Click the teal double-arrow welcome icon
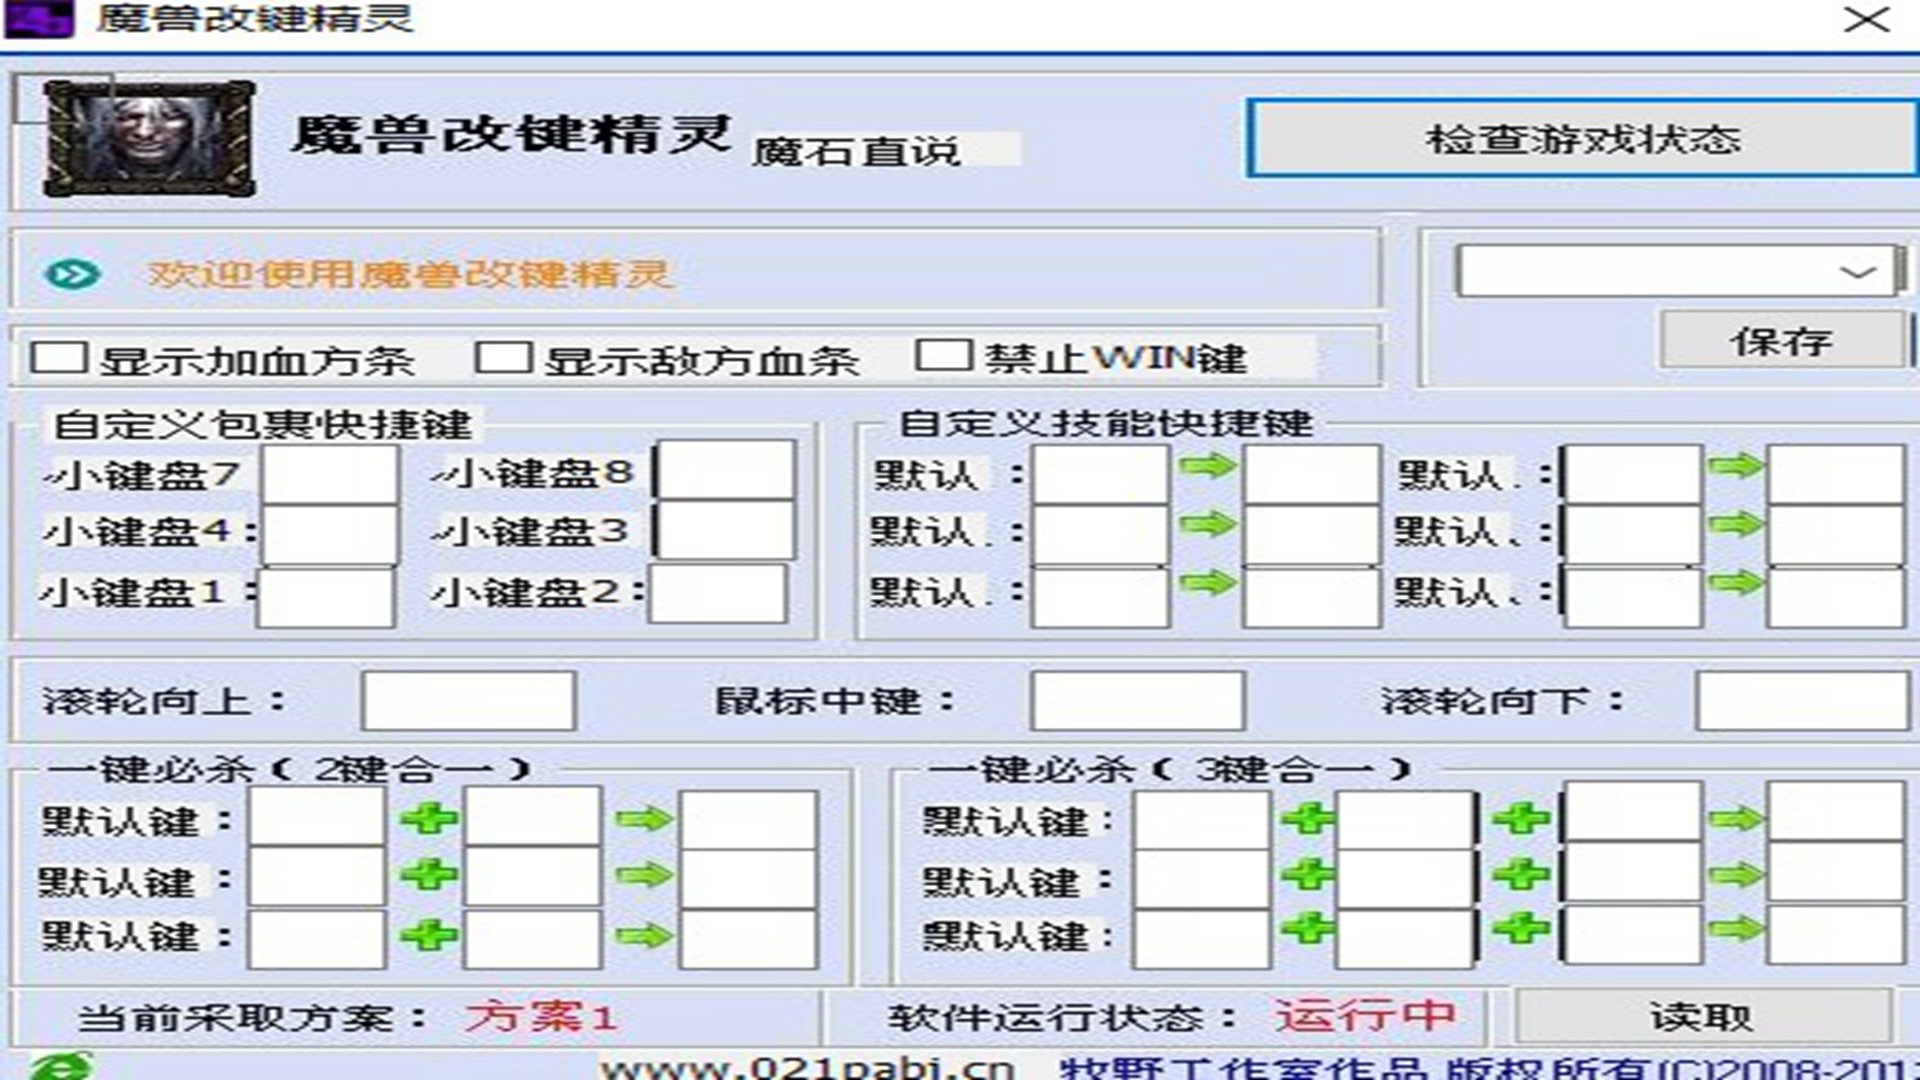This screenshot has height=1080, width=1920. tap(72, 274)
